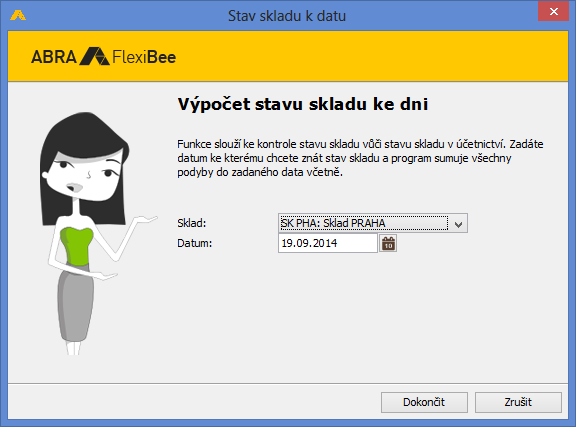Click the FlexiBee app icon in the title bar
Viewport: 576px width, 427px height.
18,15
